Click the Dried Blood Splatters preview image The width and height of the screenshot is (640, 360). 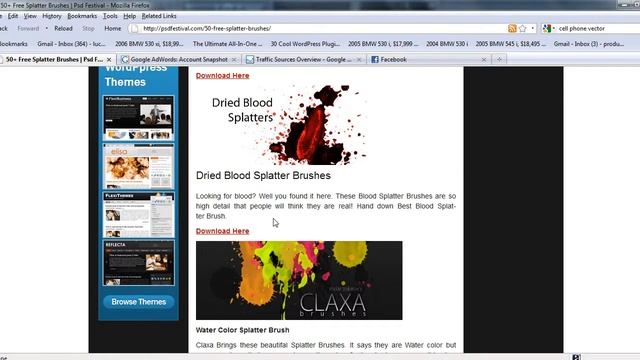click(x=289, y=124)
